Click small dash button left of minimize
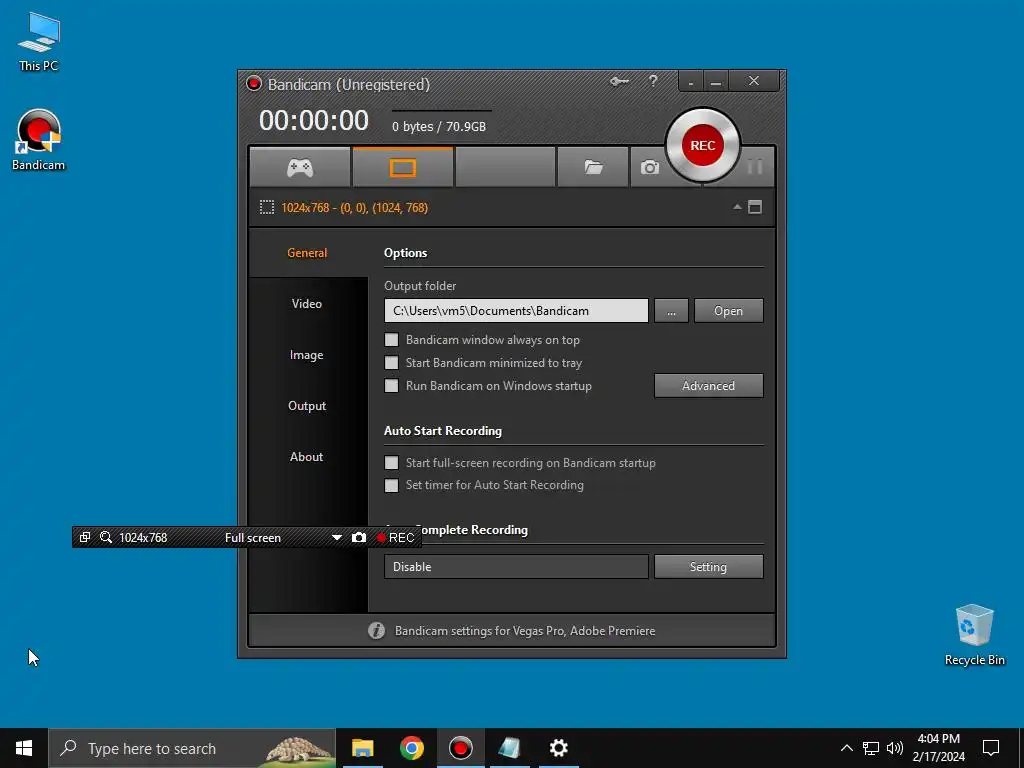The width and height of the screenshot is (1024, 768). [x=691, y=82]
